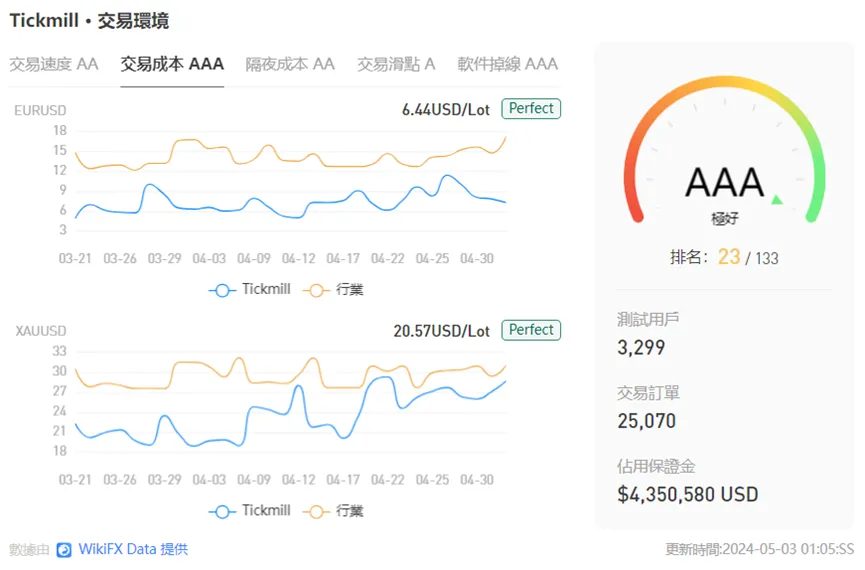This screenshot has width=865, height=570.
Task: Click the 交易訂單 value 25,070
Action: pyautogui.click(x=647, y=420)
